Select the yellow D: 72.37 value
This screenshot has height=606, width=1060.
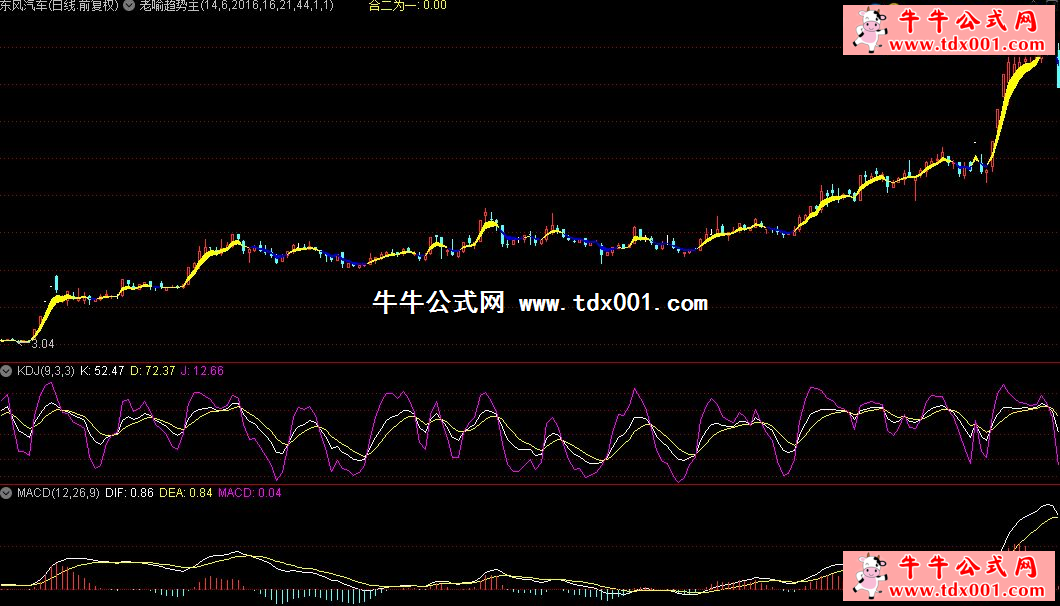[x=153, y=371]
